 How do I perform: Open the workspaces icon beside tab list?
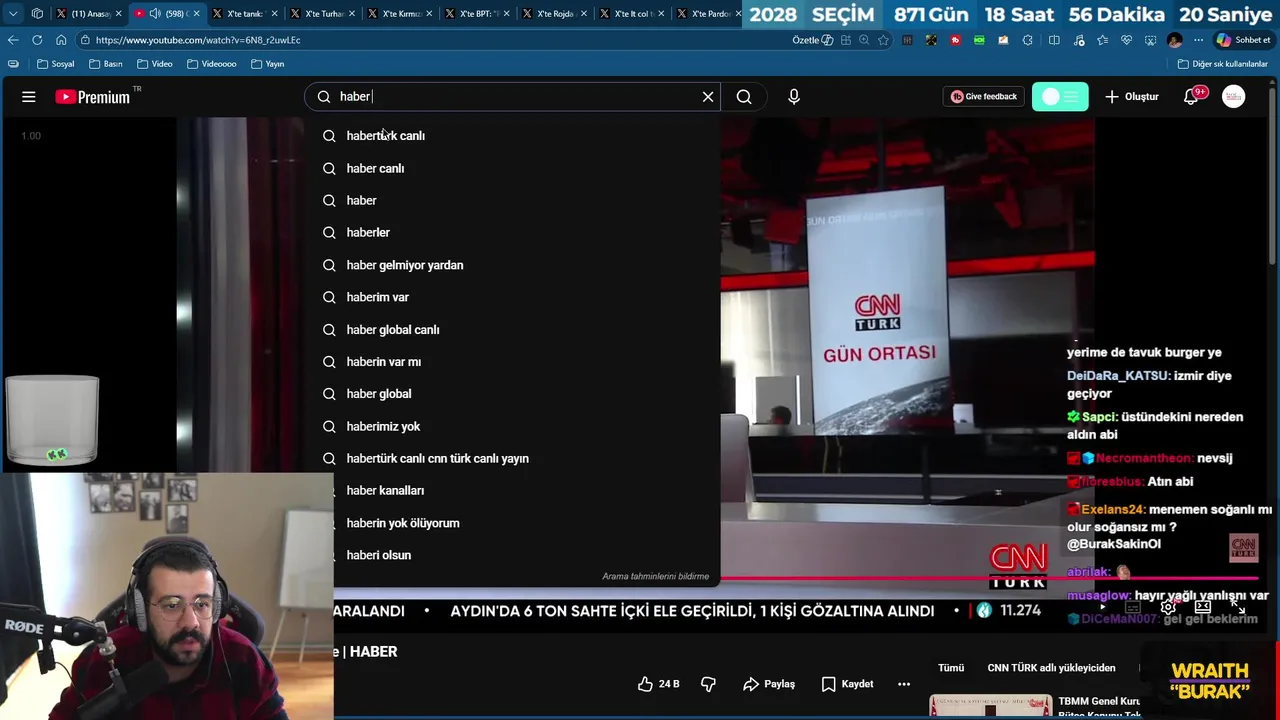point(37,14)
